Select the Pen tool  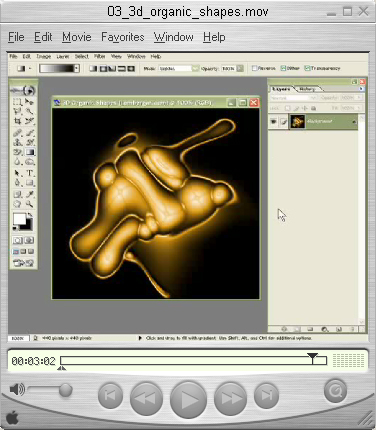[x=17, y=183]
